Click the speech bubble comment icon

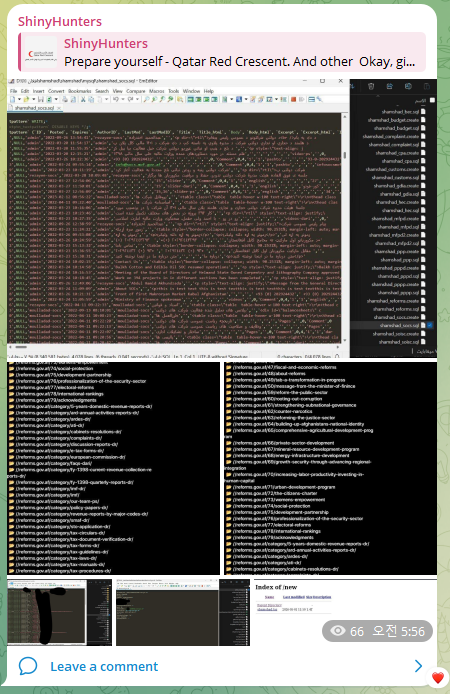point(28,666)
